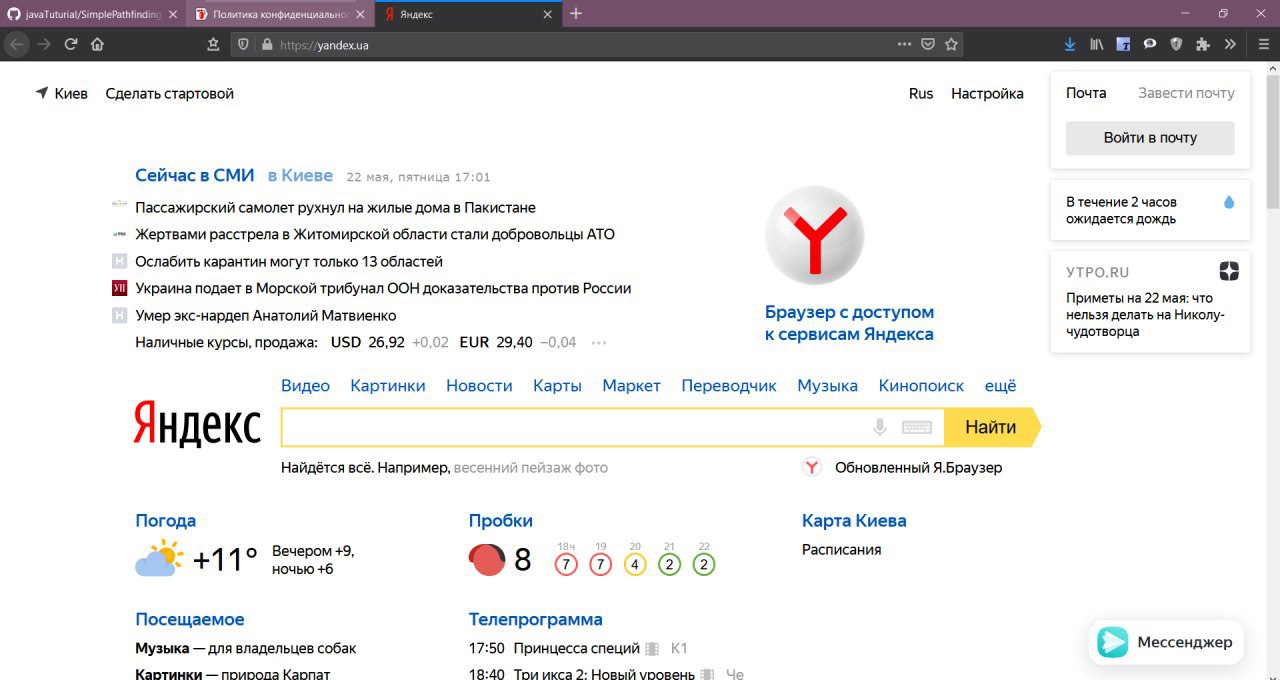Screen dimensions: 1280x680
Task: Open the УТРО.RU news card icon
Action: 1229,271
